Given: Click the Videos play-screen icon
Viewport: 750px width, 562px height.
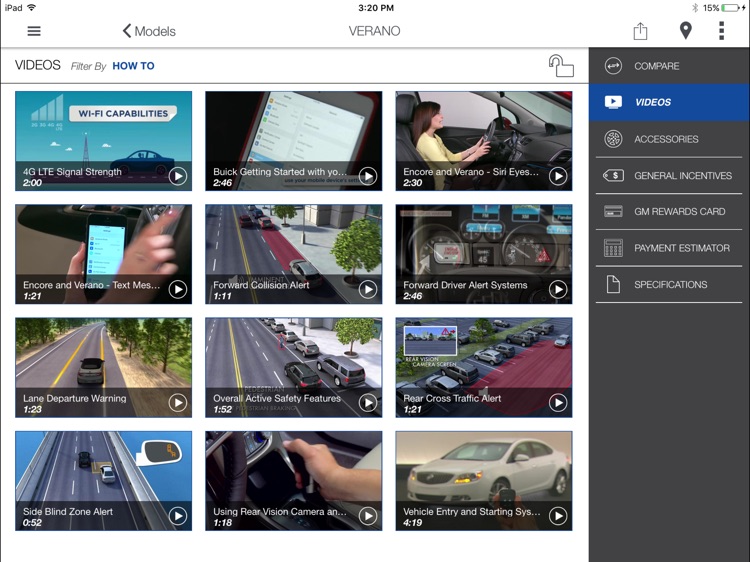Looking at the screenshot, I should tap(613, 102).
